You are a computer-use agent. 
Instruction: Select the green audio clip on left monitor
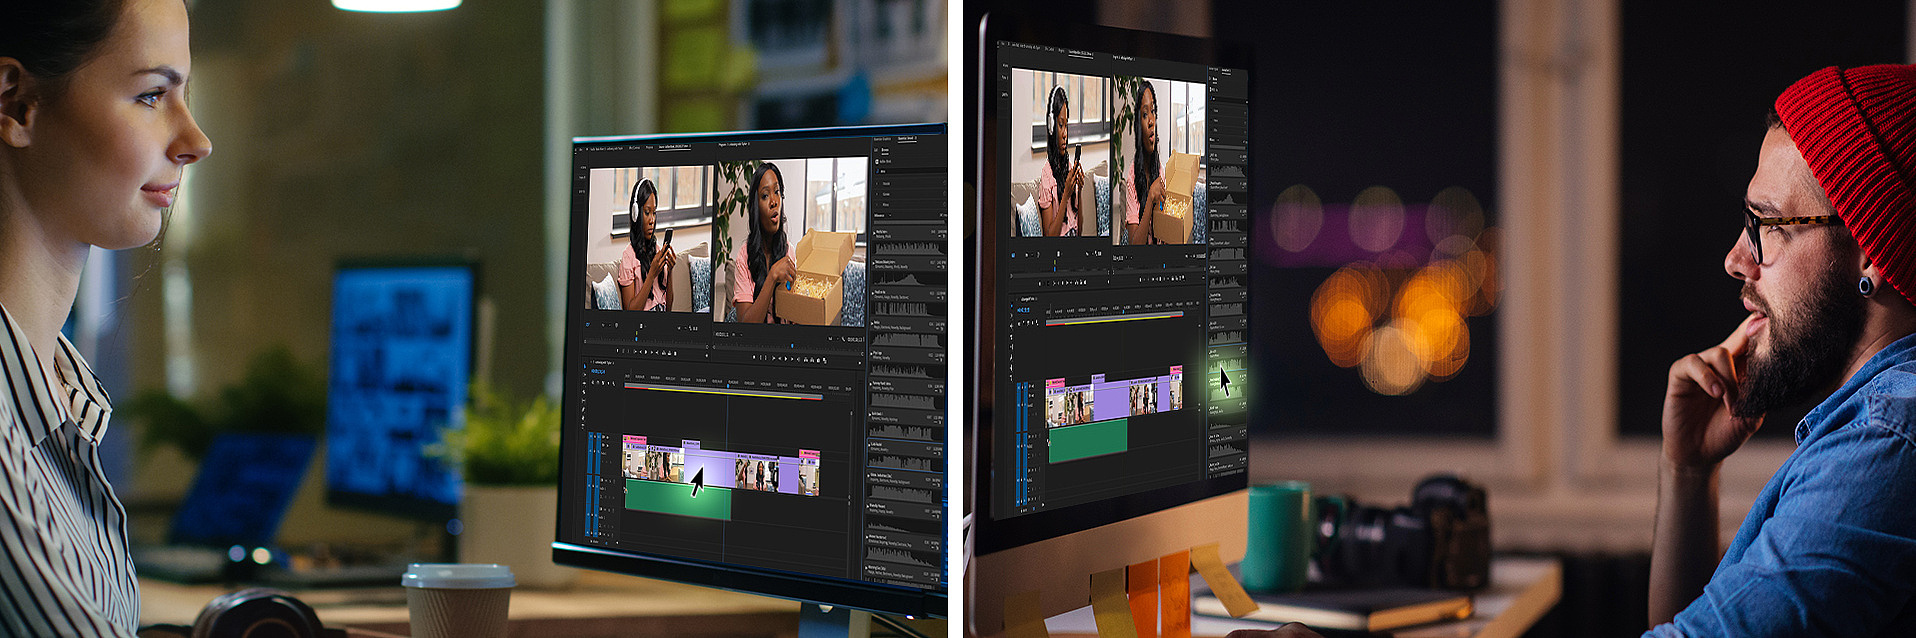click(x=677, y=499)
